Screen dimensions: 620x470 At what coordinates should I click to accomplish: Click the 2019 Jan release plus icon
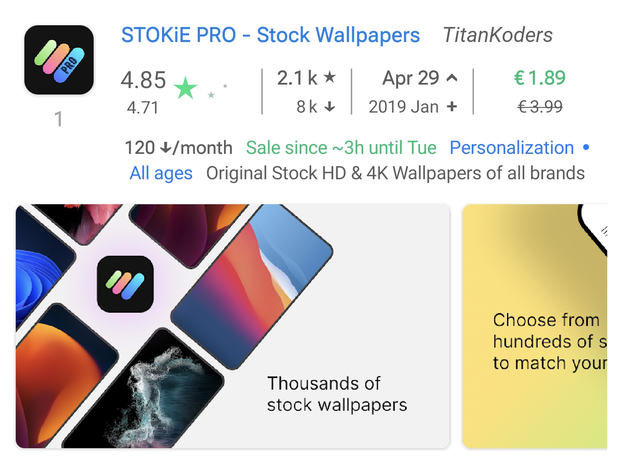(452, 106)
